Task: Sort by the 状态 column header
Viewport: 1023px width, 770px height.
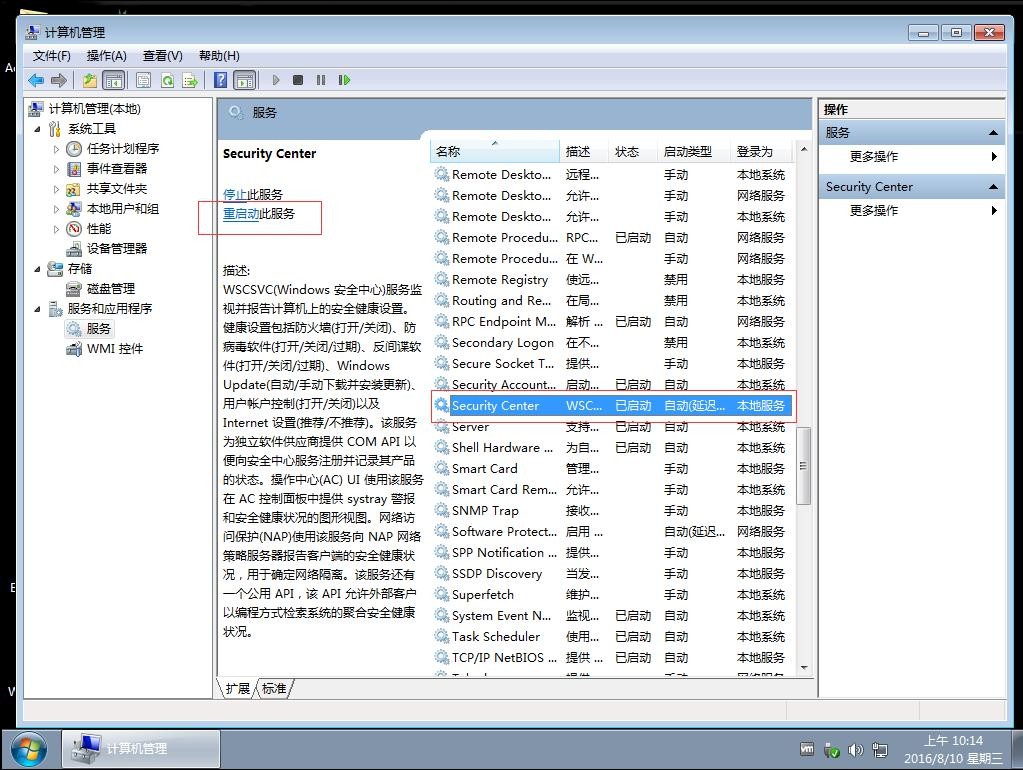Action: tap(633, 151)
